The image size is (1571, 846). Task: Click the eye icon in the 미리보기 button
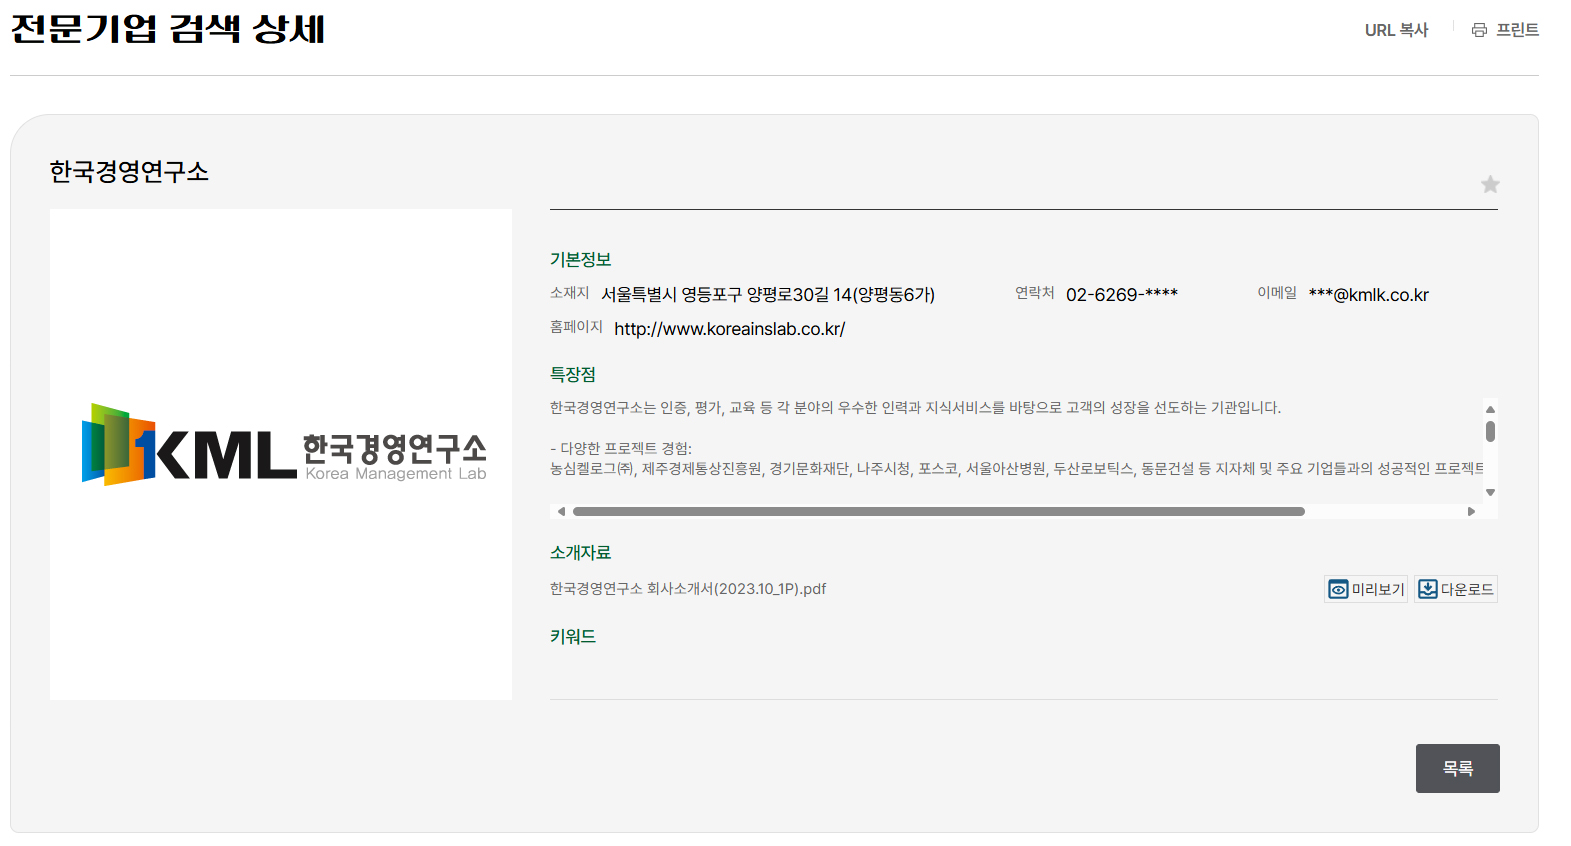click(1338, 590)
